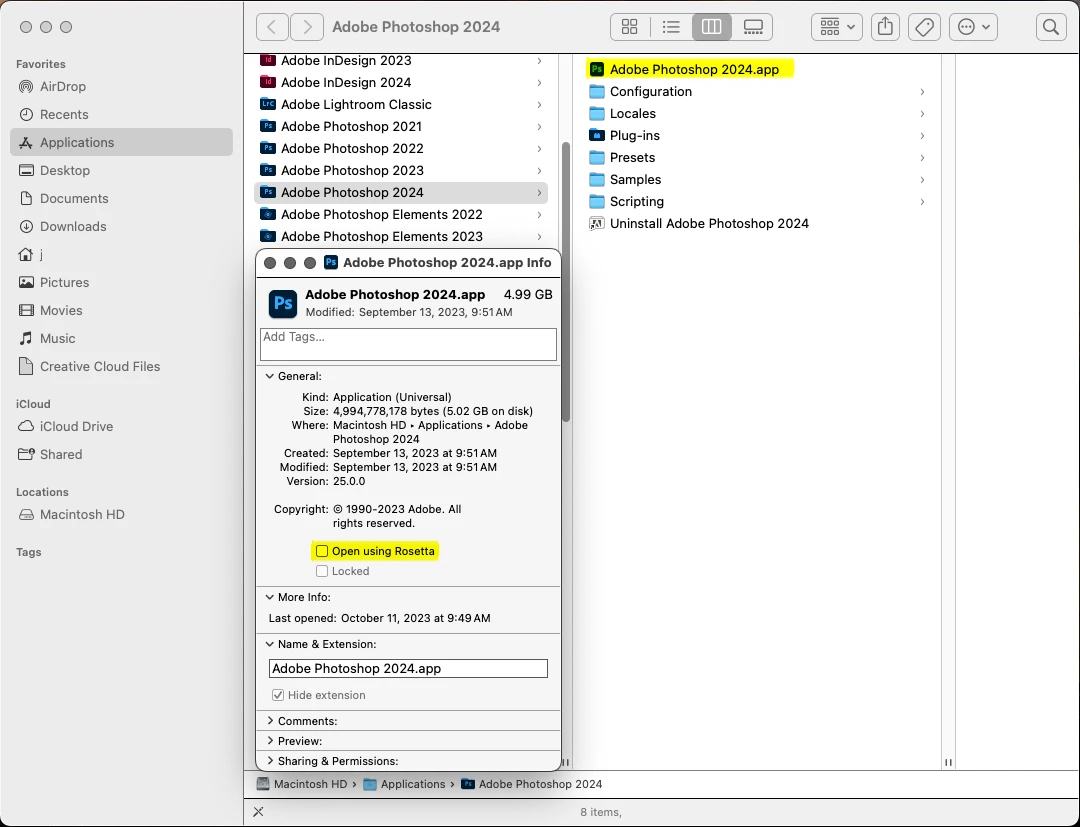Select Adobe Photoshop Elements 2022 folder
The width and height of the screenshot is (1080, 827).
(401, 215)
